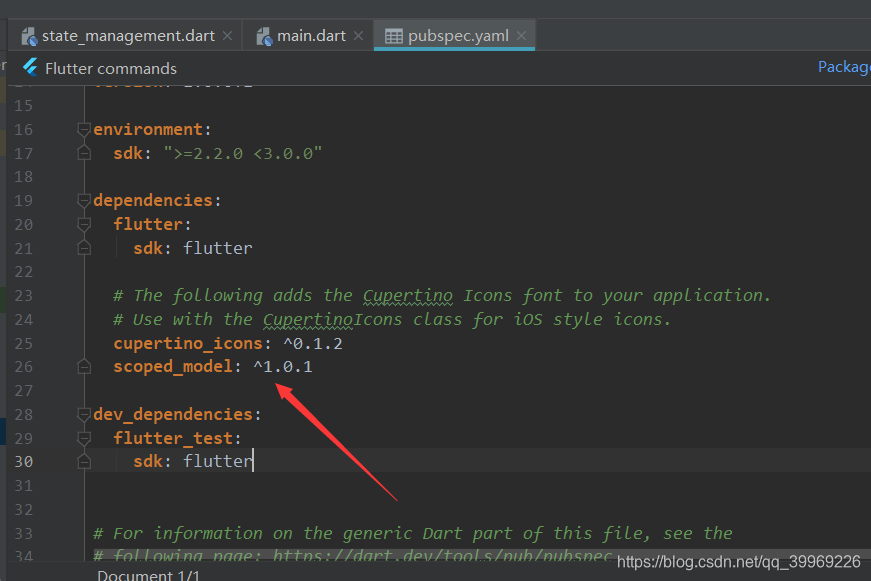Click the Flutter icon in the commands banner
Screen dimensions: 871x581
point(31,68)
